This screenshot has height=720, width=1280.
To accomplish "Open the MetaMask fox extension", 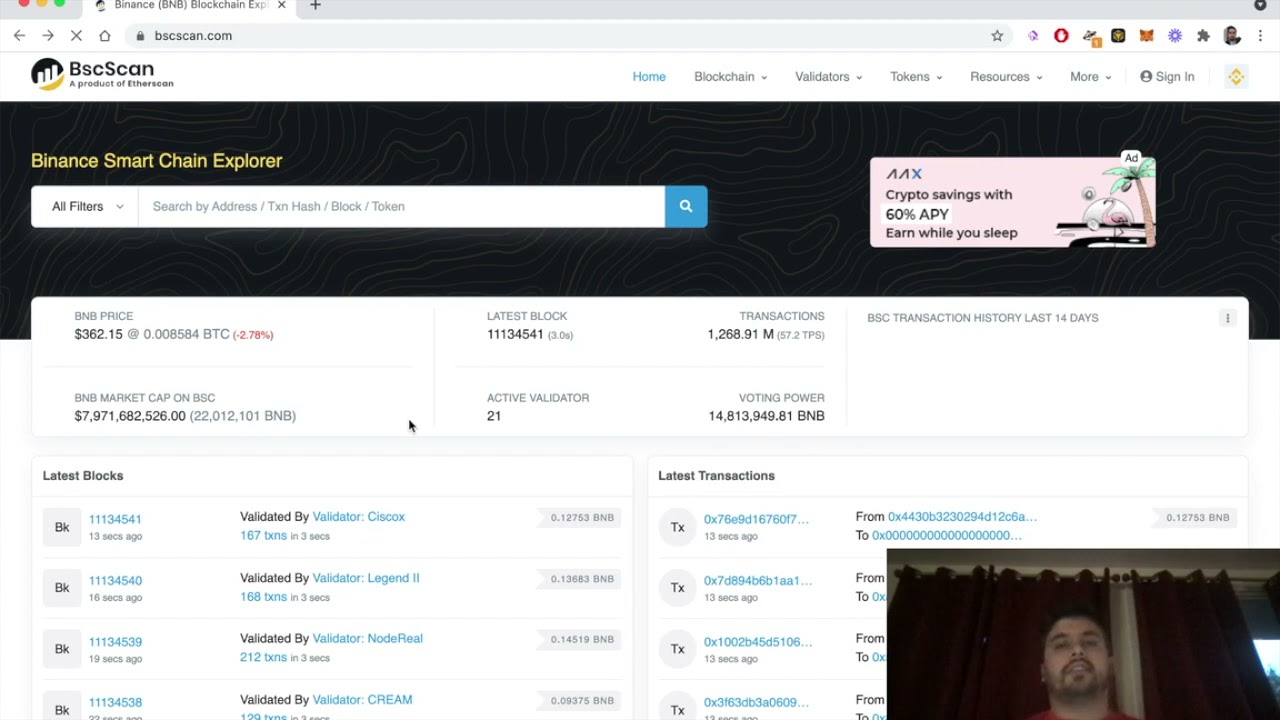I will [x=1147, y=36].
